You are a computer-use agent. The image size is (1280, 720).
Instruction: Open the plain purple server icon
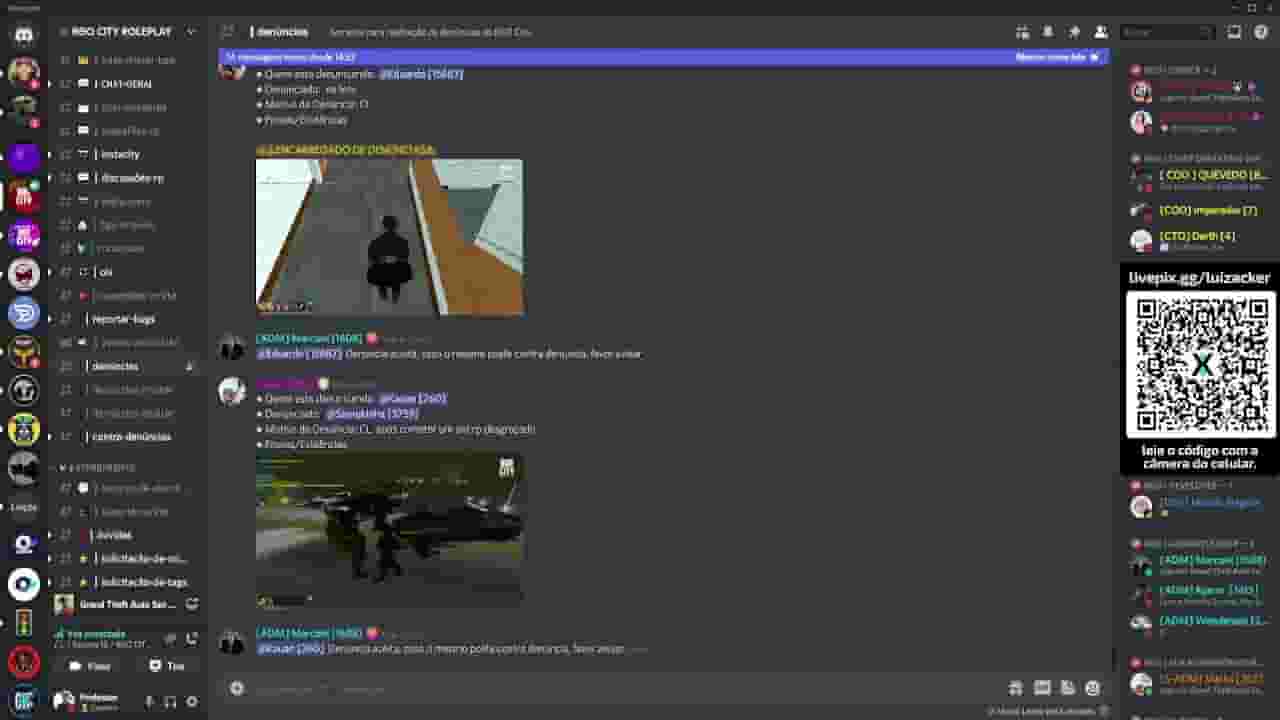coord(24,158)
